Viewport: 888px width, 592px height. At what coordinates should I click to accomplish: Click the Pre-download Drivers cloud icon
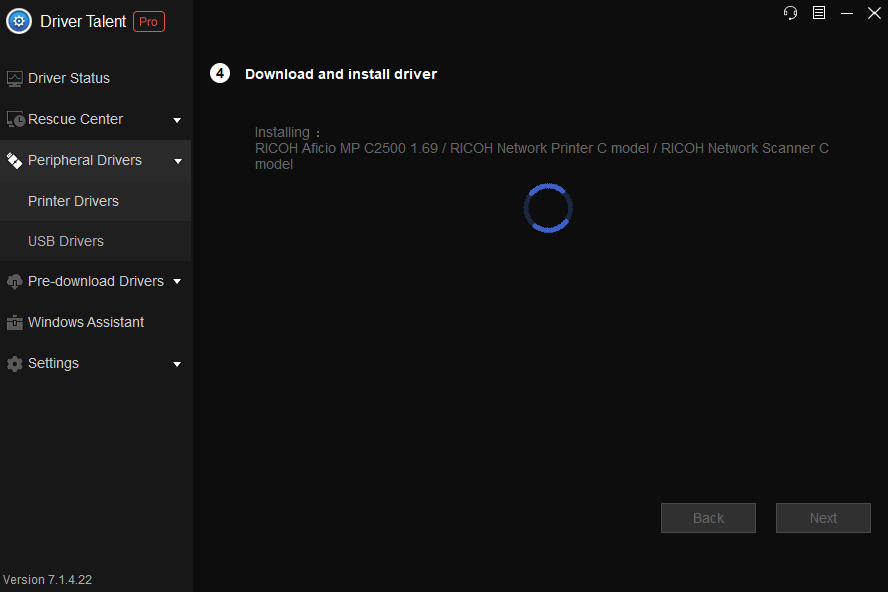click(x=15, y=282)
